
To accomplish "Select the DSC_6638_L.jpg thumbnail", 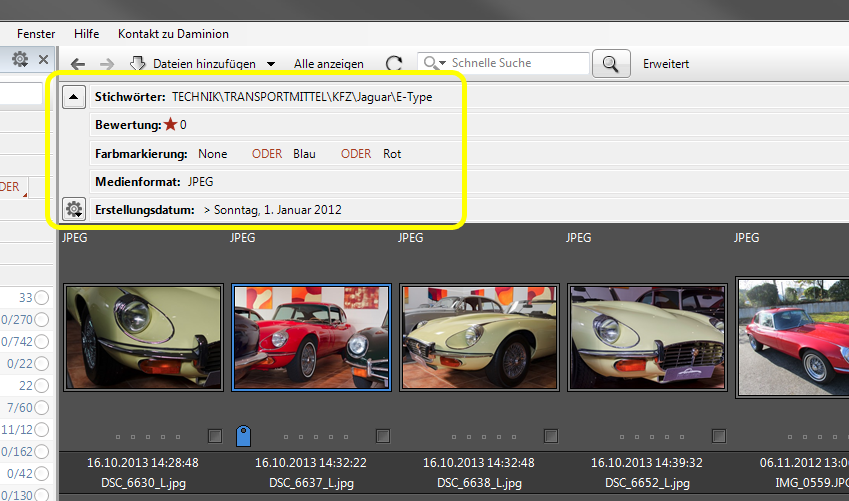I will 478,336.
